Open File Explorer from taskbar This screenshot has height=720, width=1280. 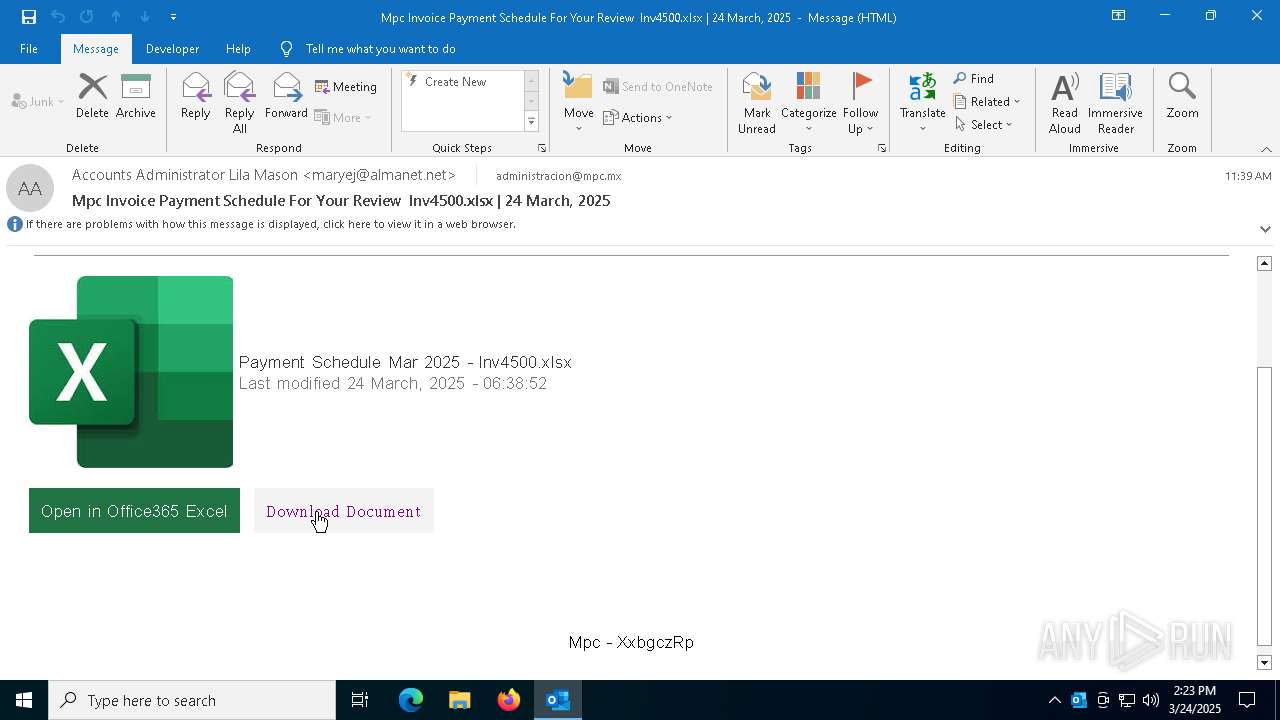pyautogui.click(x=460, y=700)
